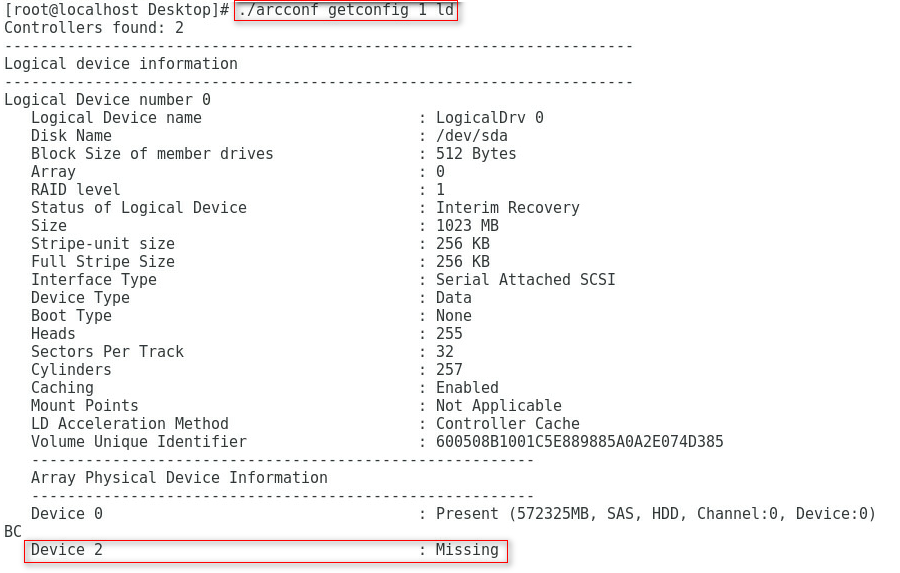Screen dimensions: 900x573
Task: Click the LogicalDrv 0 value
Action: click(490, 118)
